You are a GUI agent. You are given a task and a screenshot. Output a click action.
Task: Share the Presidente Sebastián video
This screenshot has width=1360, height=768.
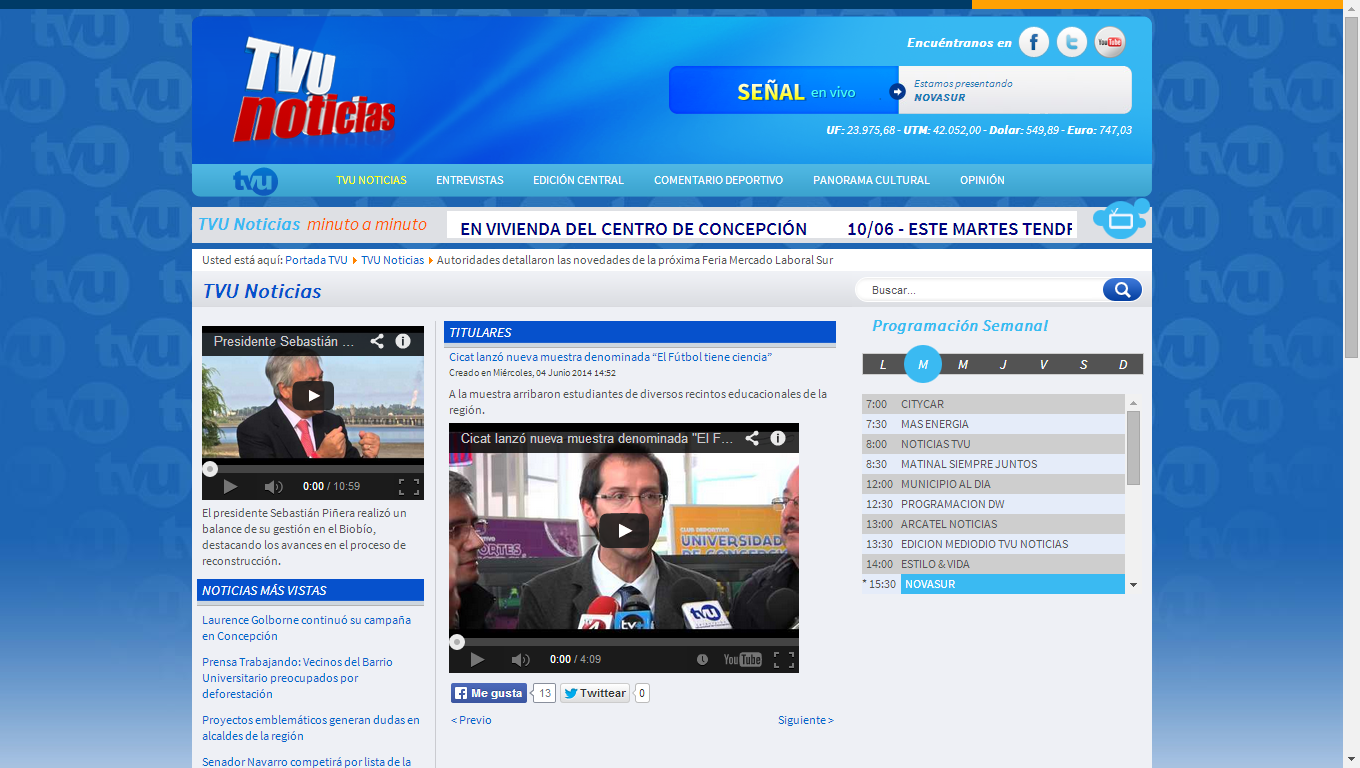[377, 341]
